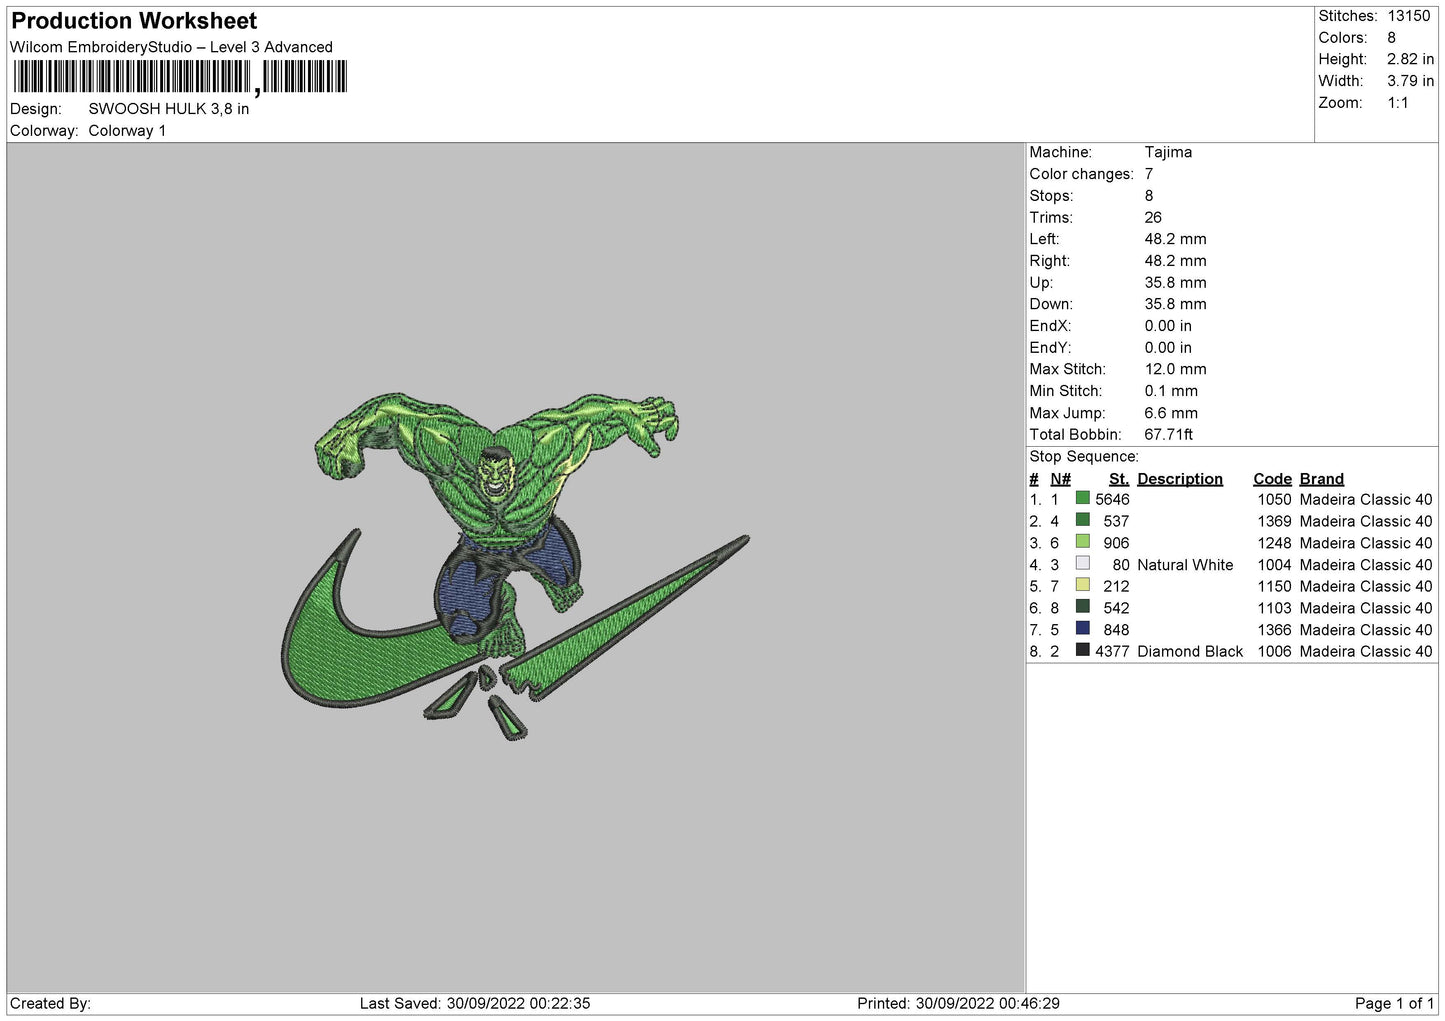This screenshot has height=1021, width=1445.
Task: Select the pale yellow swatch for code 1150
Action: [1082, 585]
